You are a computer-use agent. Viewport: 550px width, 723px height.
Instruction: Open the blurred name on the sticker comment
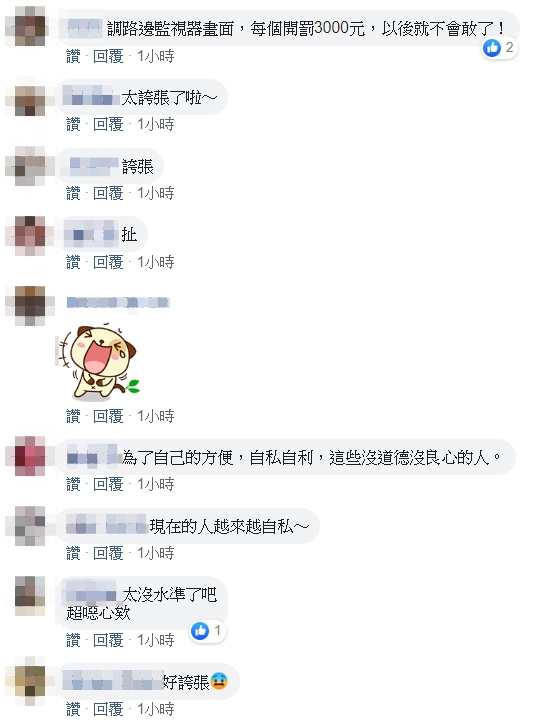coord(118,302)
